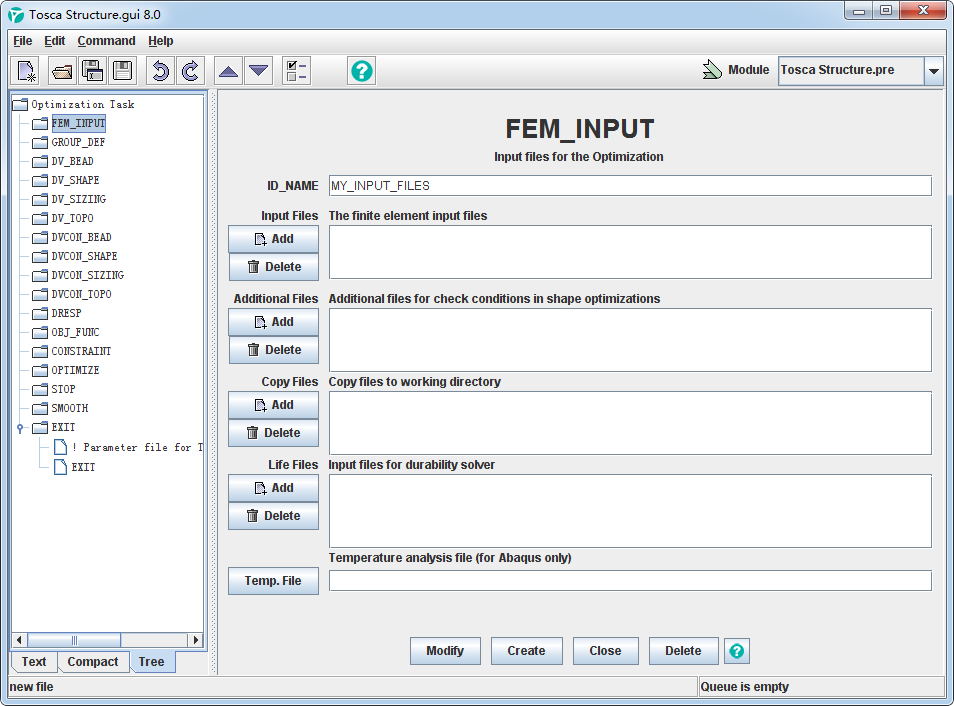
Task: Click the Modify button
Action: (x=445, y=651)
